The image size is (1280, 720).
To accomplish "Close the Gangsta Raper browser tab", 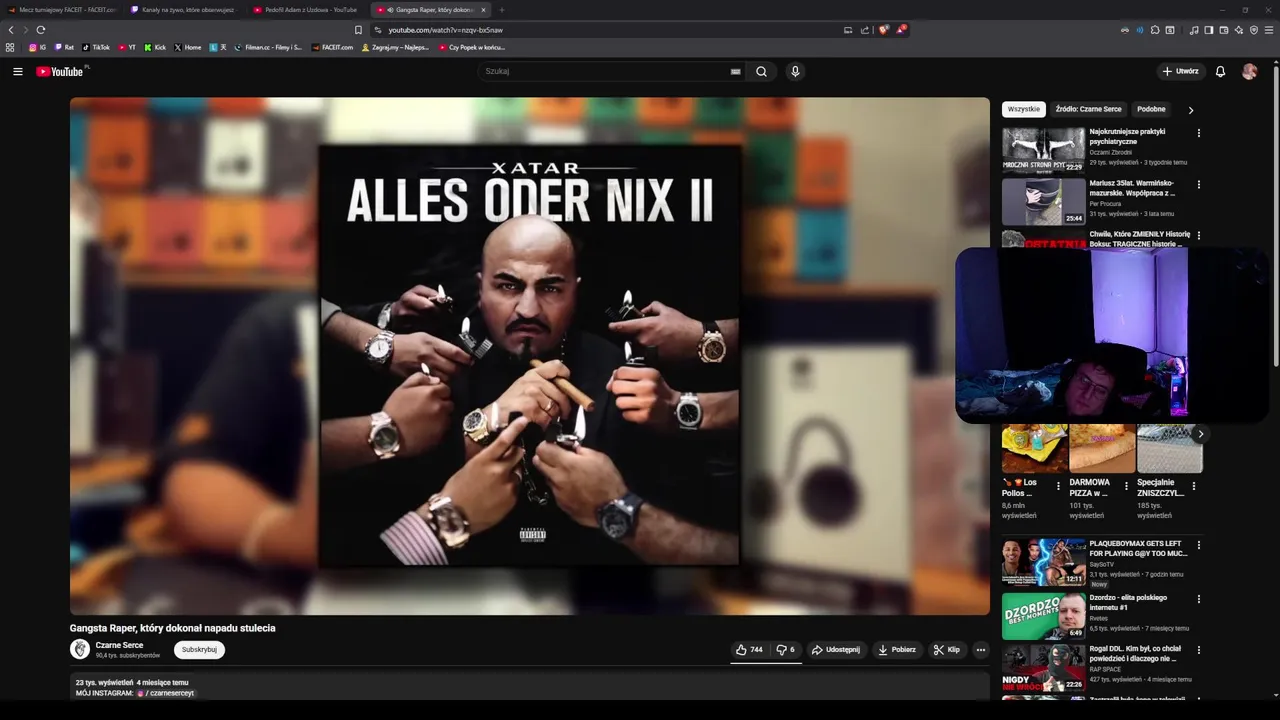I will [x=483, y=10].
